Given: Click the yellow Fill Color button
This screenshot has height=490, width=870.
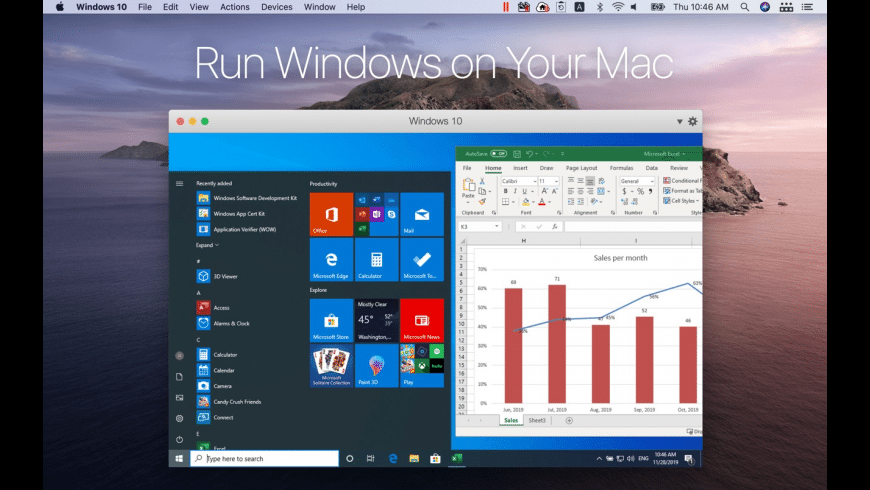Looking at the screenshot, I should pyautogui.click(x=525, y=201).
